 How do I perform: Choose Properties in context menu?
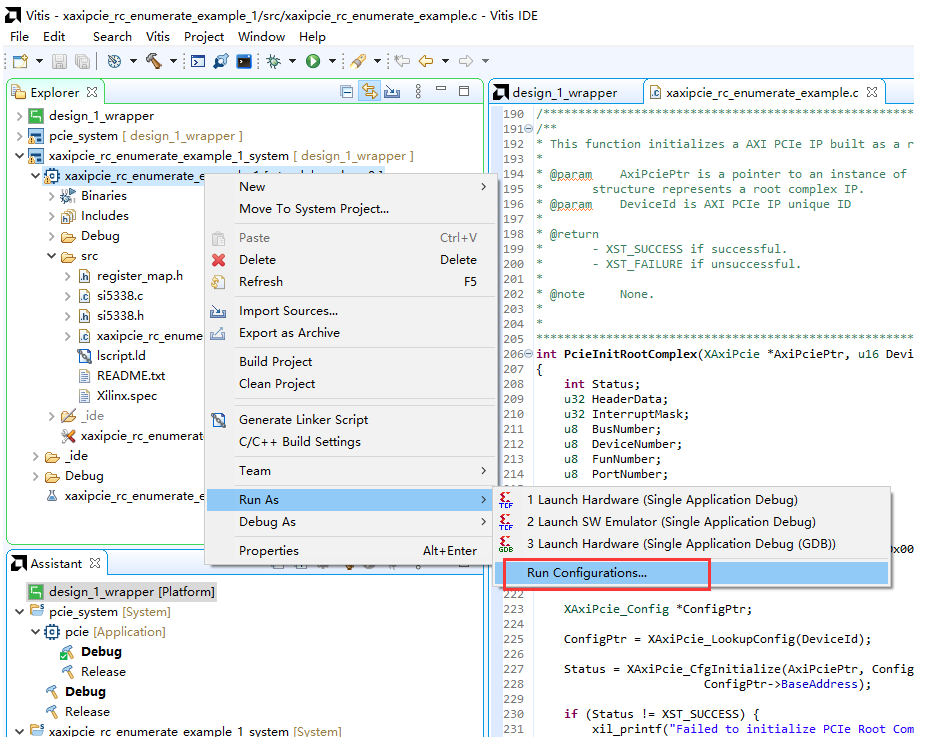(352, 551)
